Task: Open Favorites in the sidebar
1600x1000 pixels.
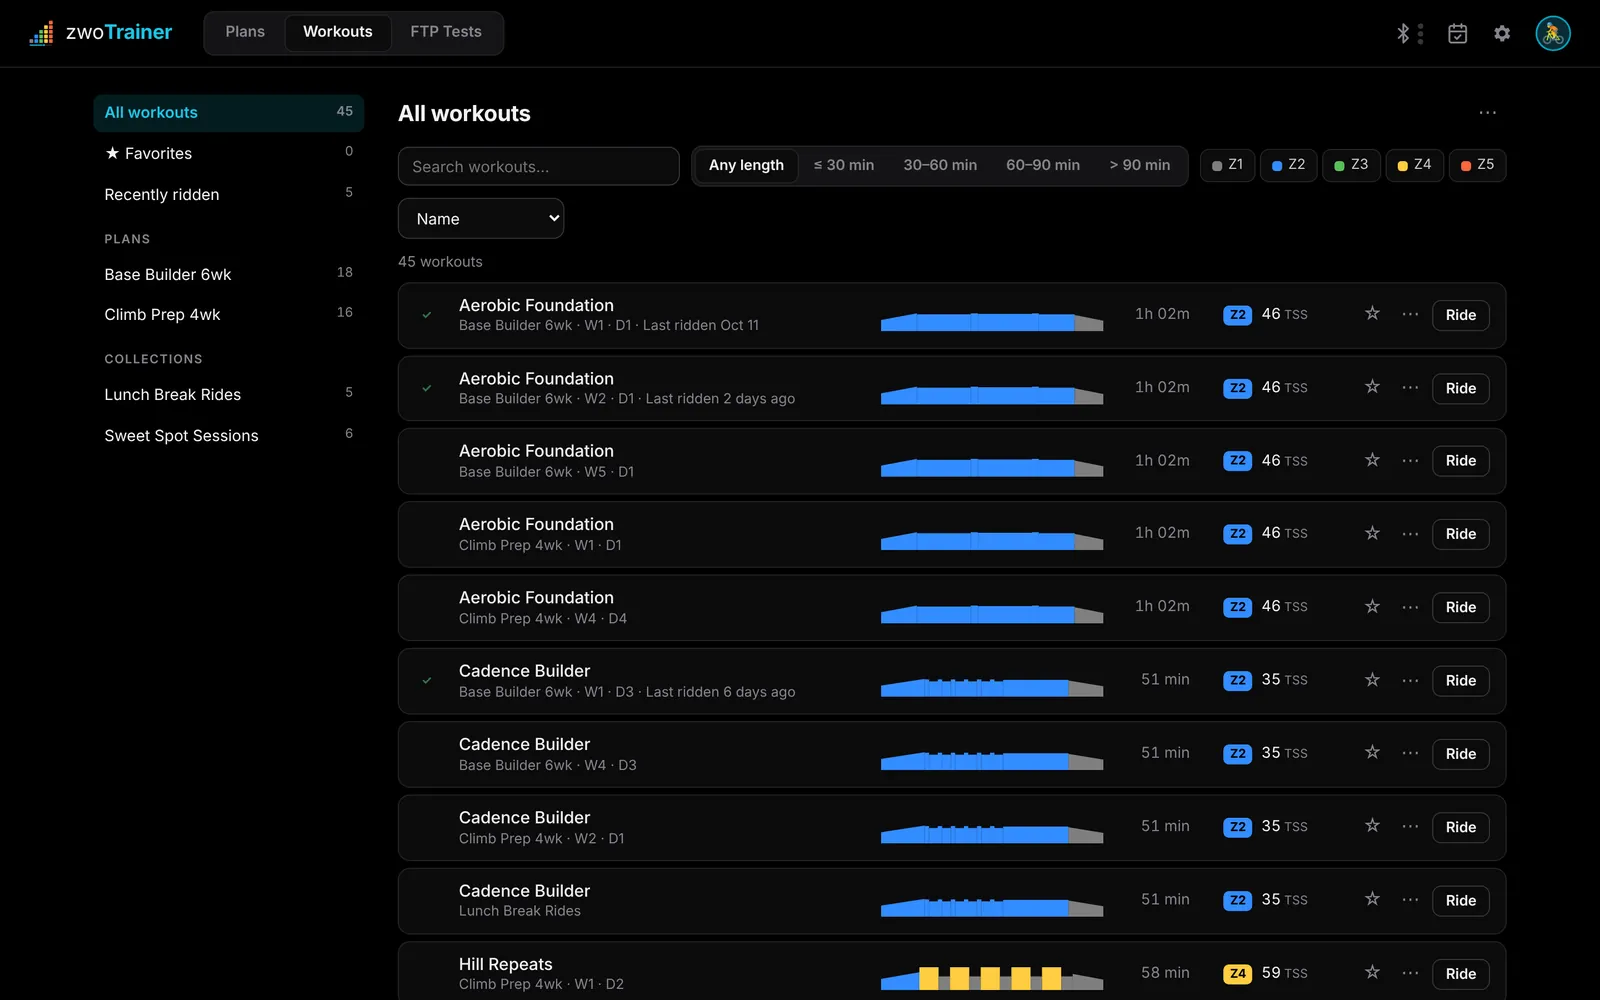Action: [x=229, y=153]
